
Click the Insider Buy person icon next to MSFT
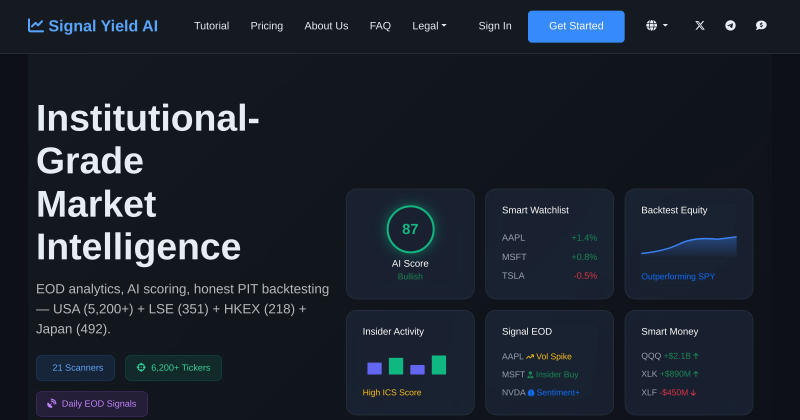point(531,375)
